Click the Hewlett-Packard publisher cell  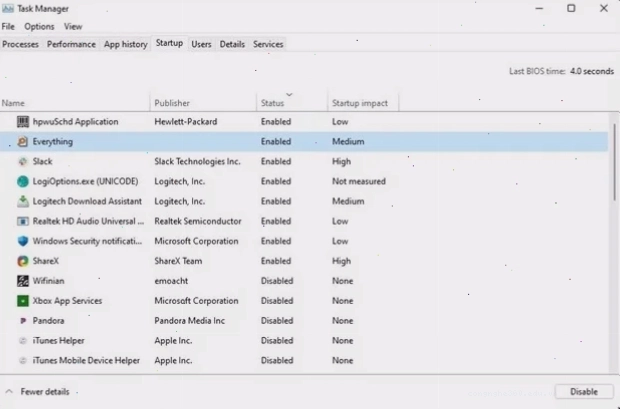186,122
